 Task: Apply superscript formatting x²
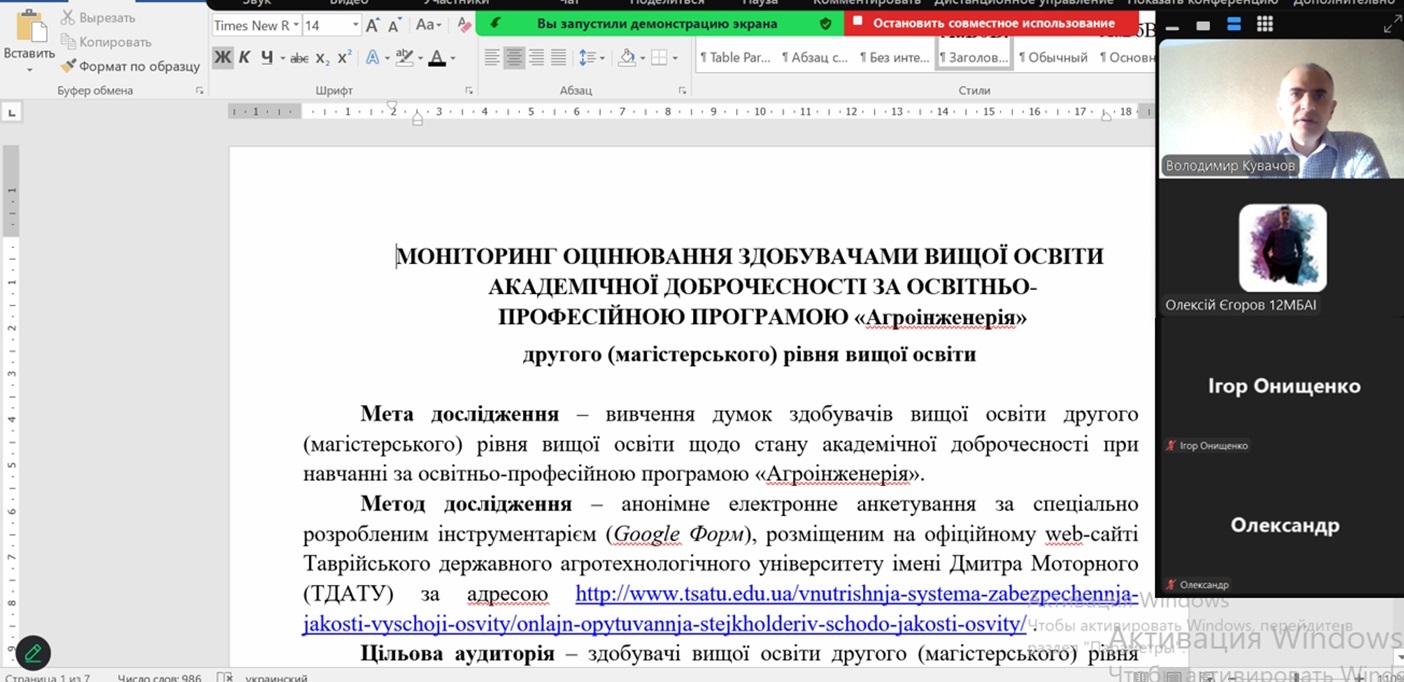pos(344,58)
